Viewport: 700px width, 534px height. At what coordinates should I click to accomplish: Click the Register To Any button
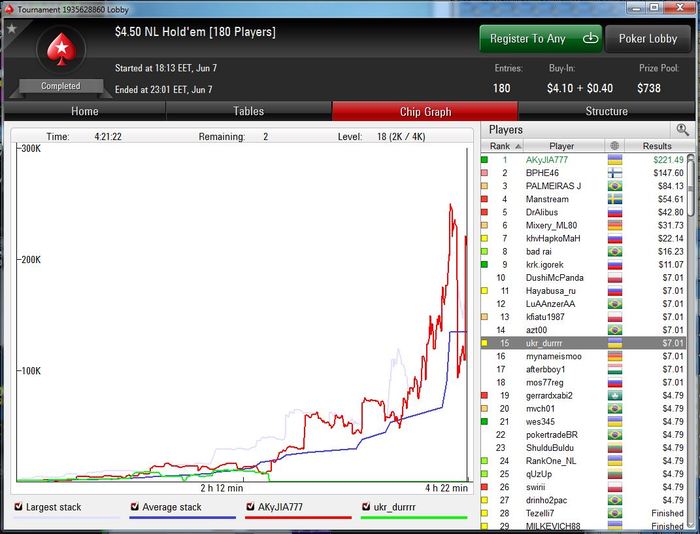pyautogui.click(x=541, y=38)
